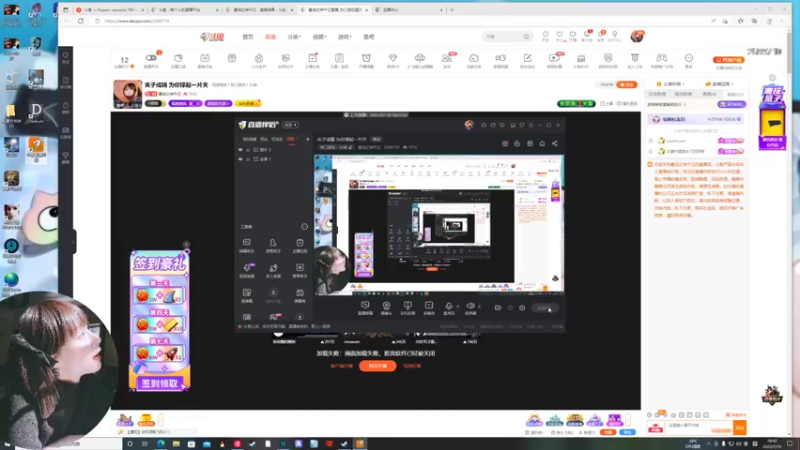Toggle eye visibility of second source layer
800x450 pixels.
click(x=240, y=159)
